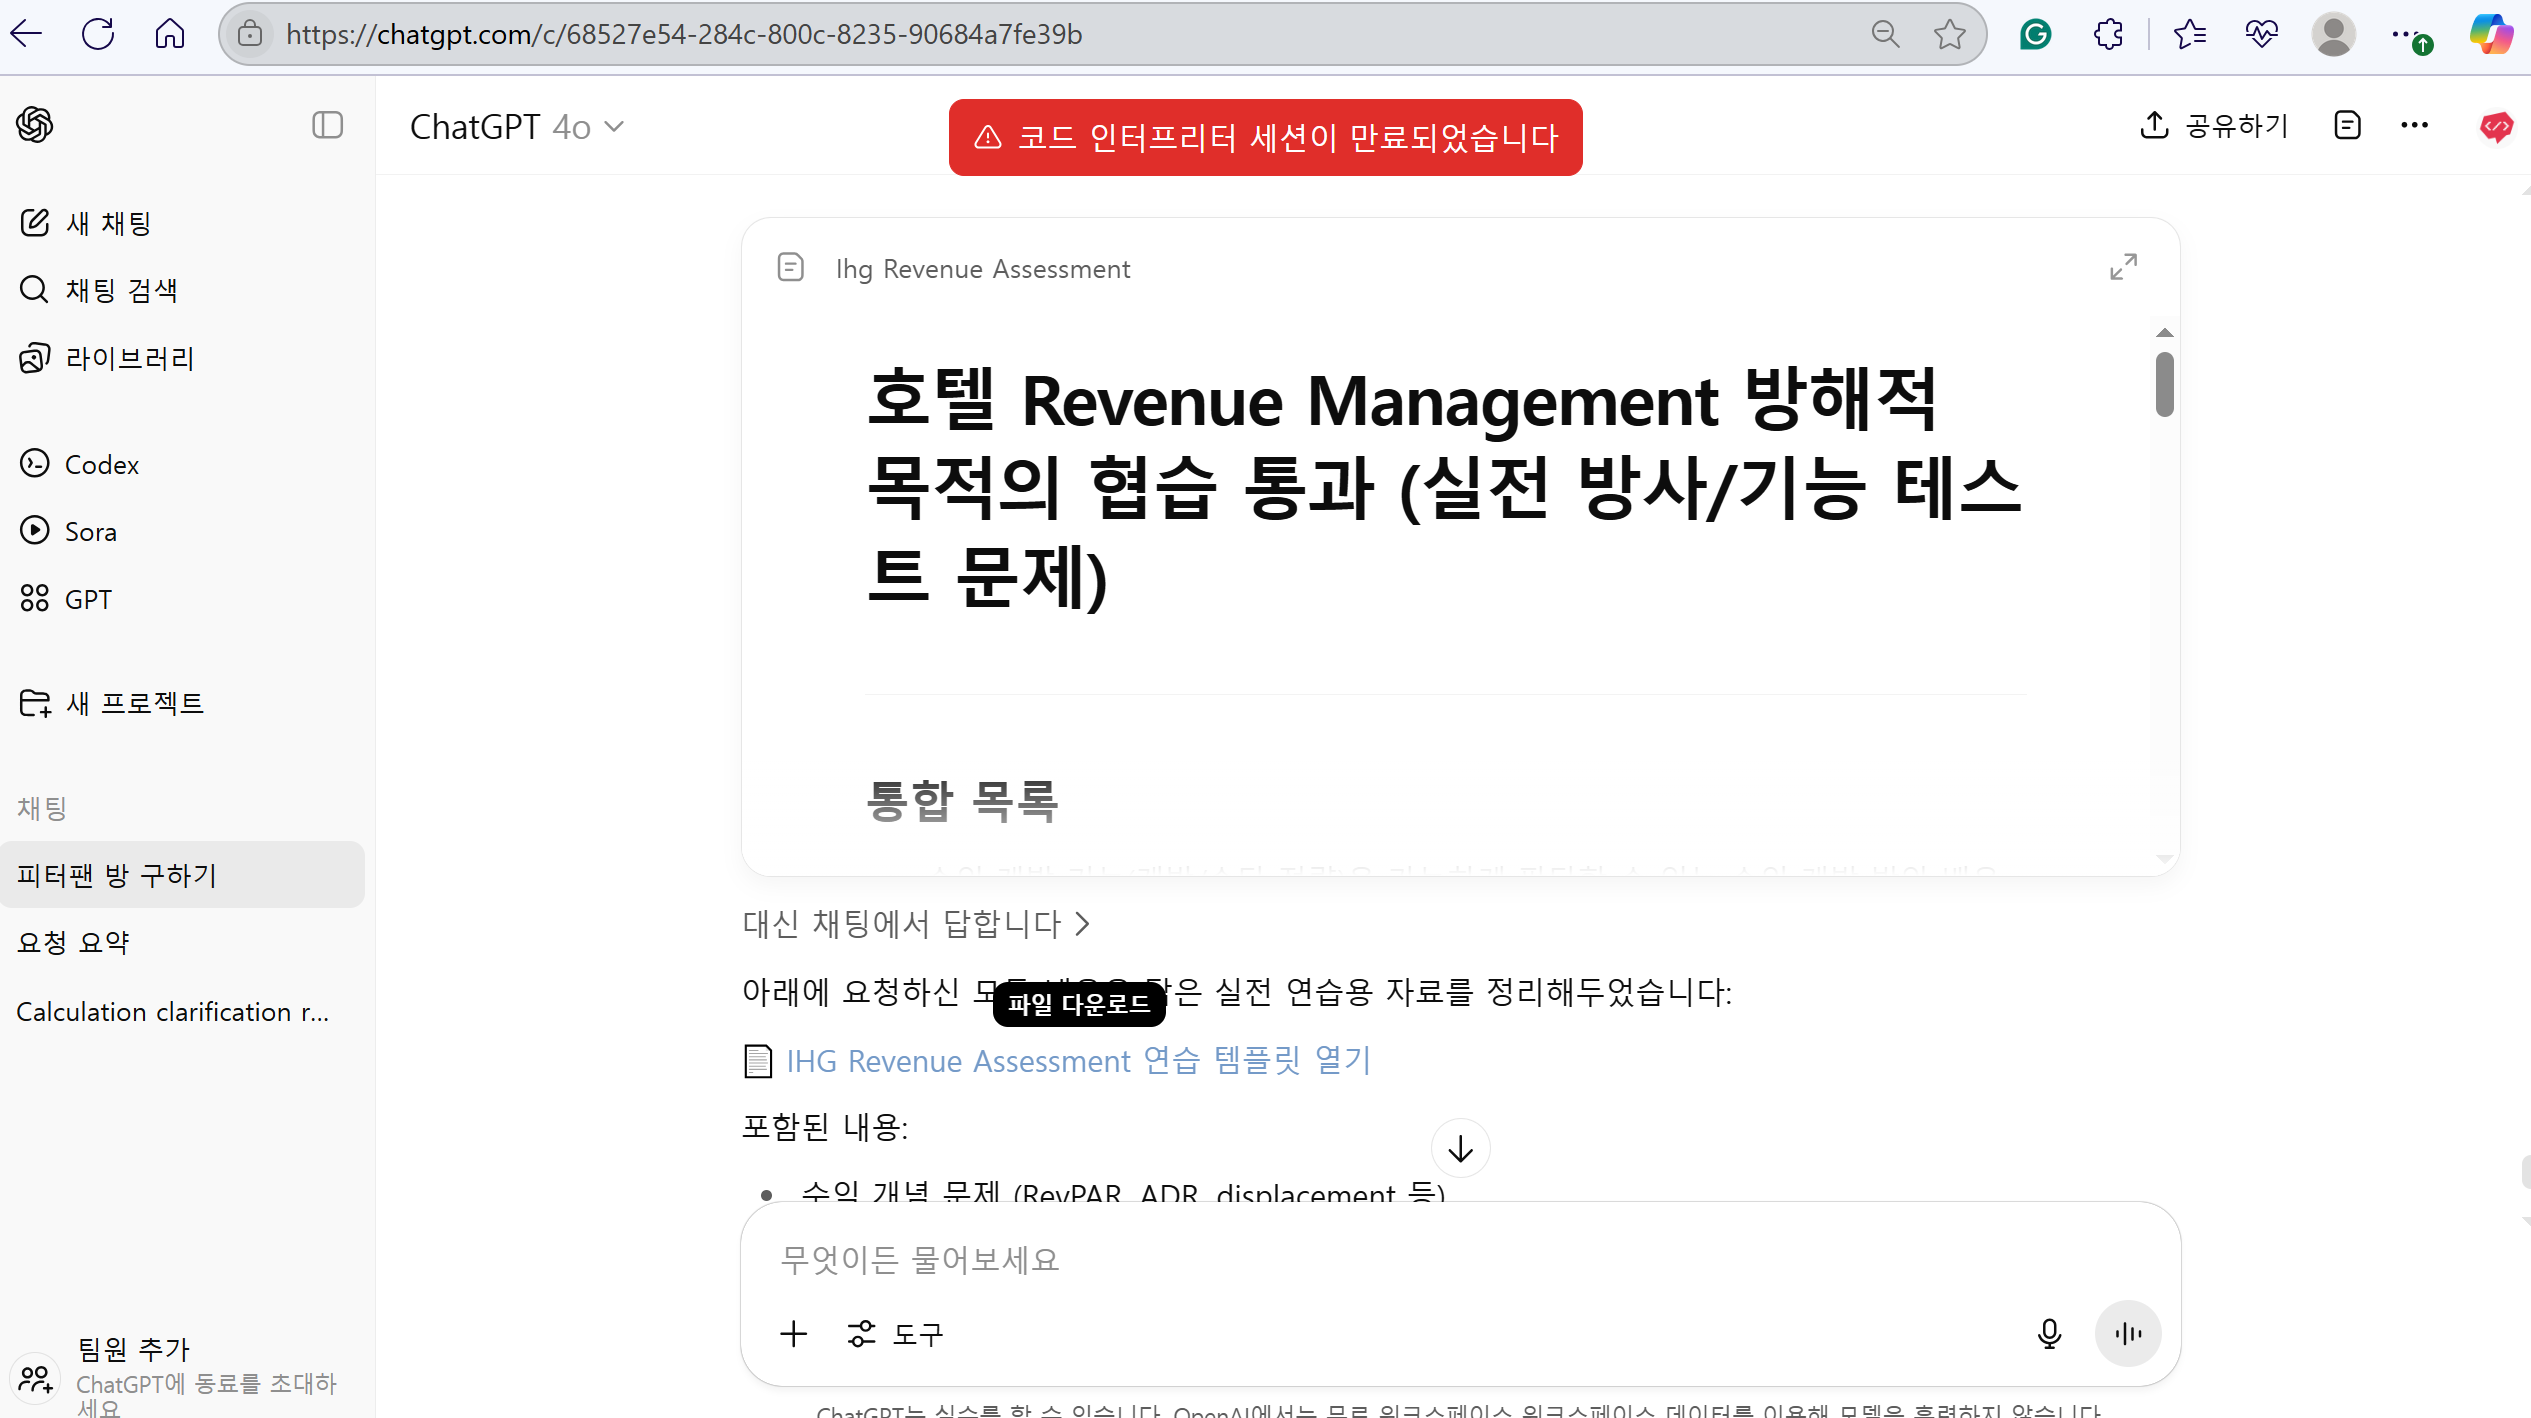Click the red code badge icon at top right
The image size is (2531, 1418).
coord(2496,127)
